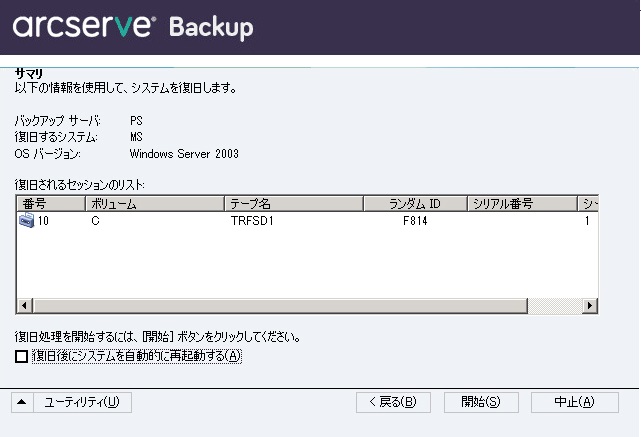
Task: Click the horizontal scrollbar thumb in session list
Action: pyautogui.click(x=280, y=305)
